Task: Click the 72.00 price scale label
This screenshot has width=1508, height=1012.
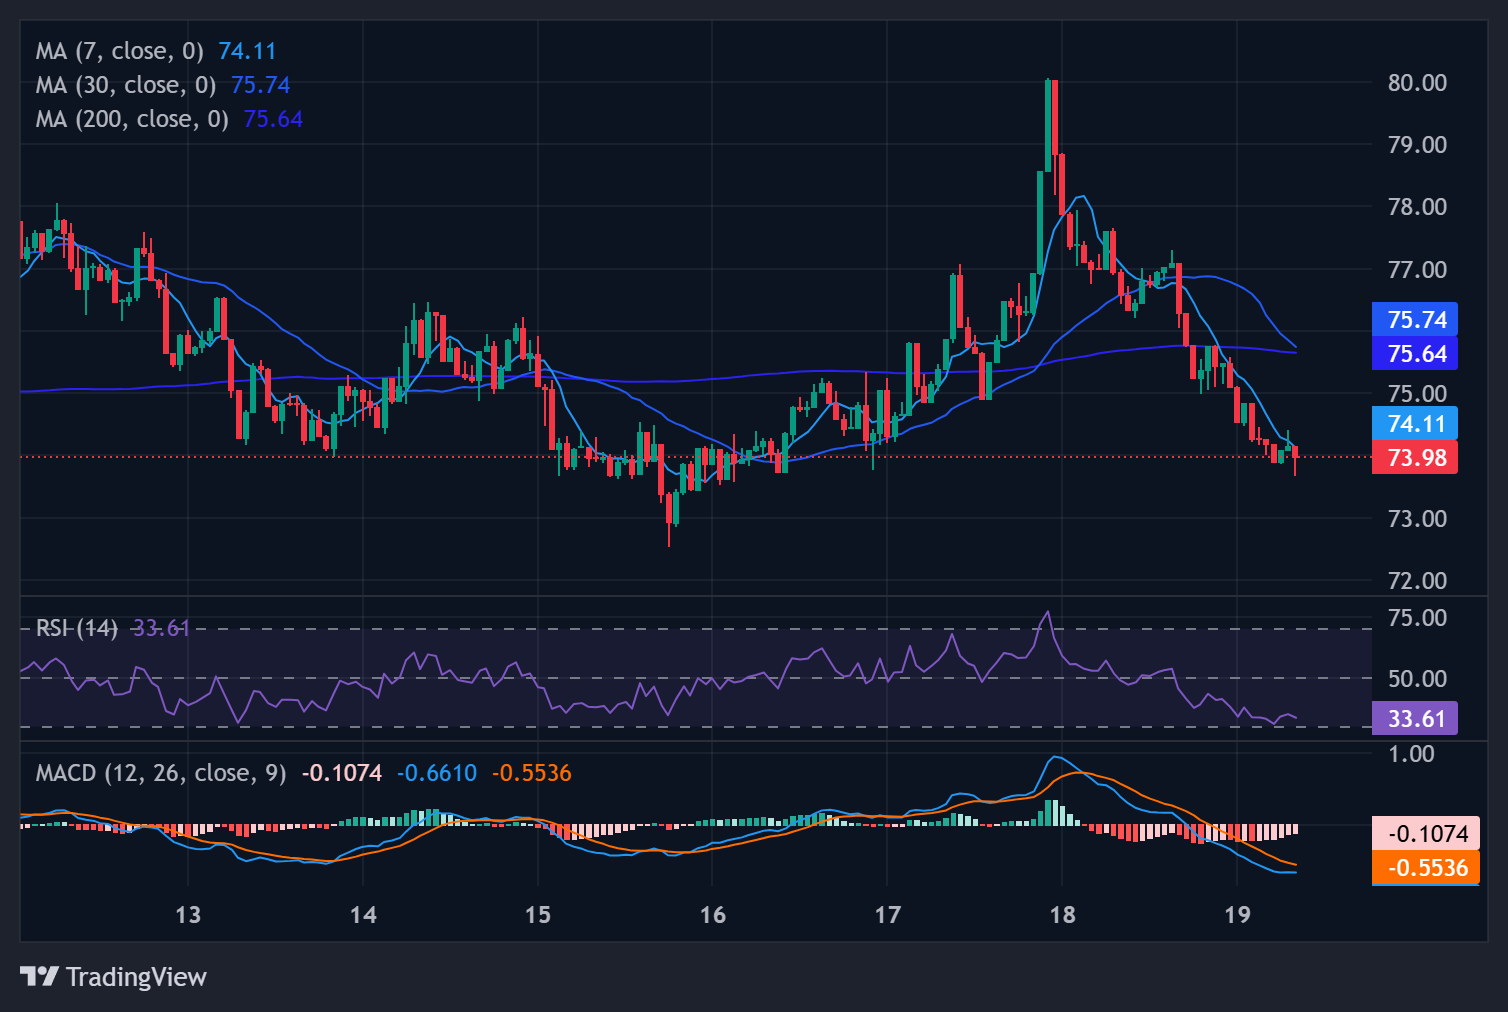Action: tap(1417, 581)
